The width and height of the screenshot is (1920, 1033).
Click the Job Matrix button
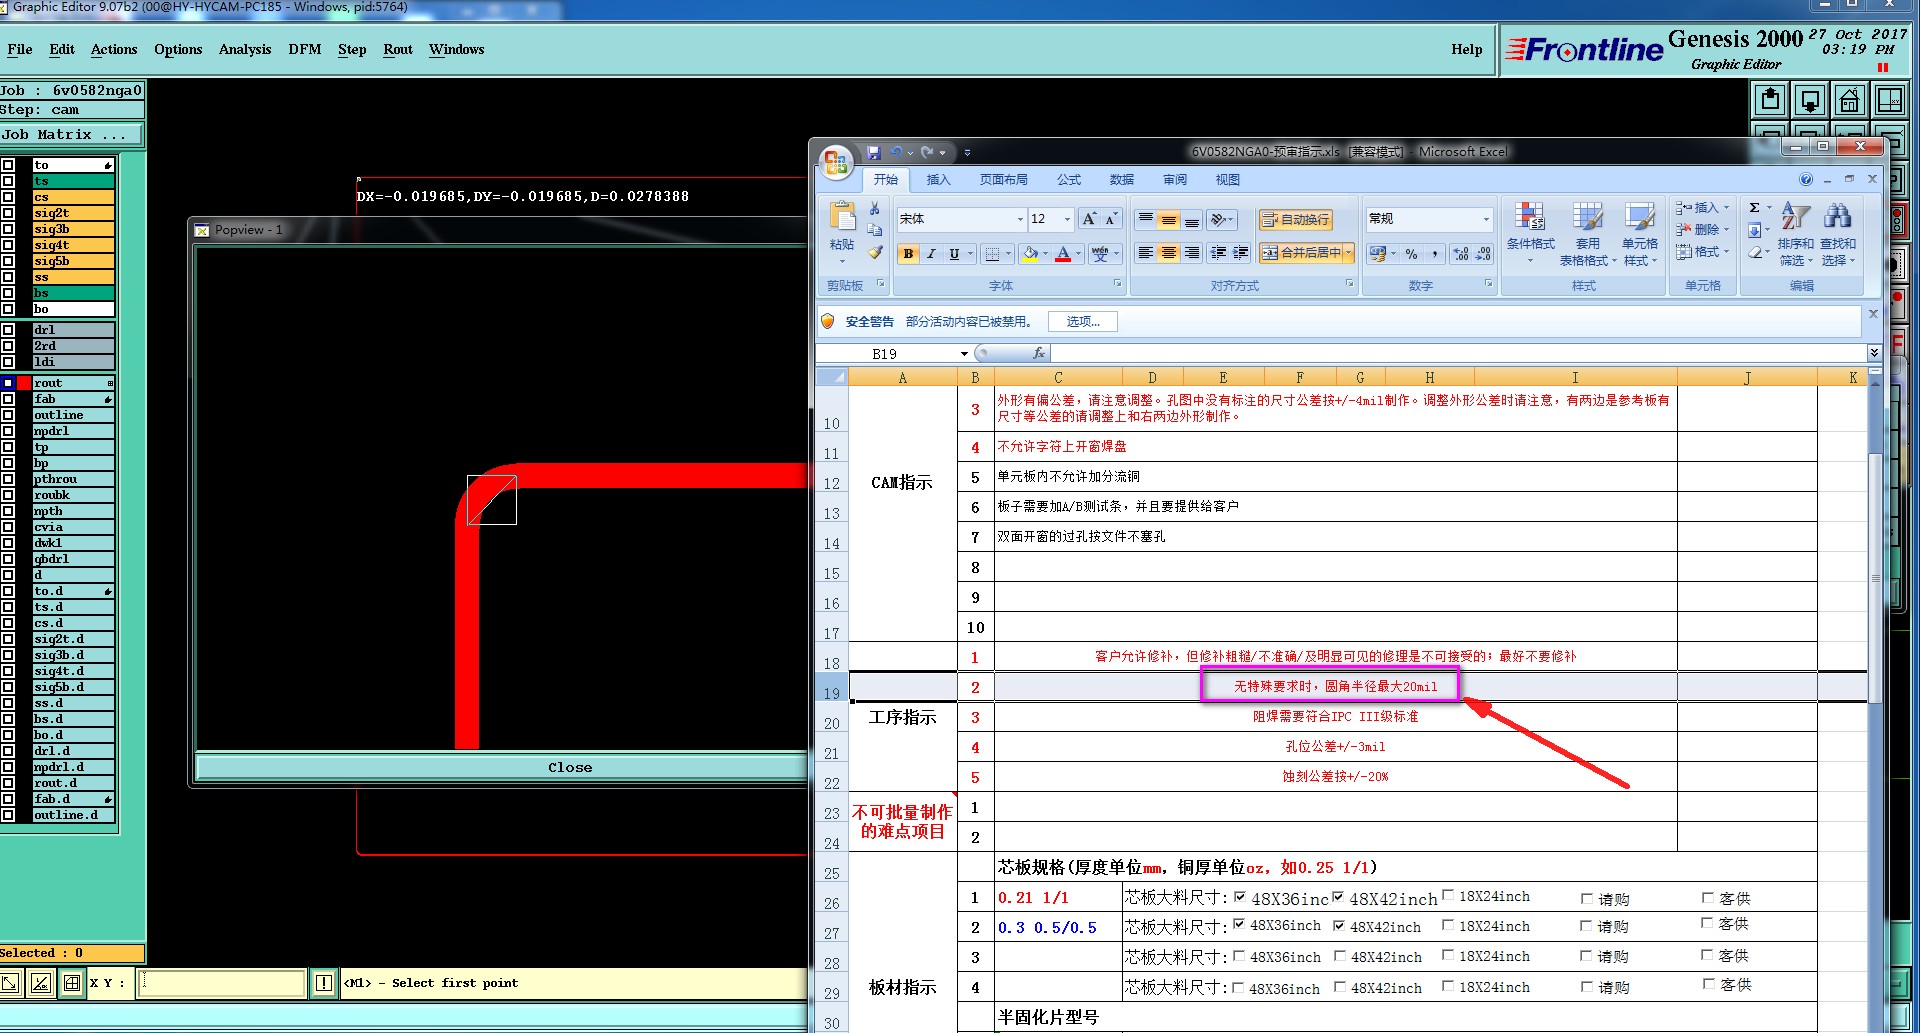click(x=71, y=134)
